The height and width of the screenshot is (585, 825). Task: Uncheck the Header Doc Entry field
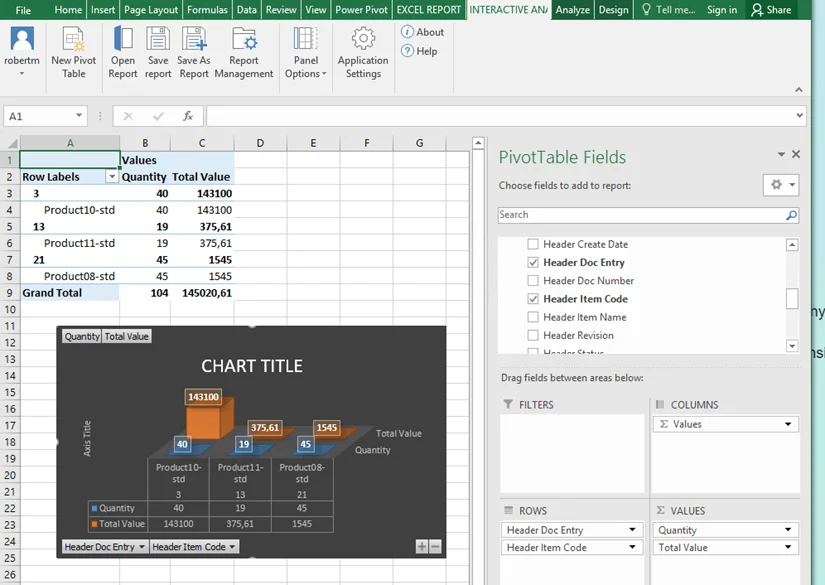(533, 263)
